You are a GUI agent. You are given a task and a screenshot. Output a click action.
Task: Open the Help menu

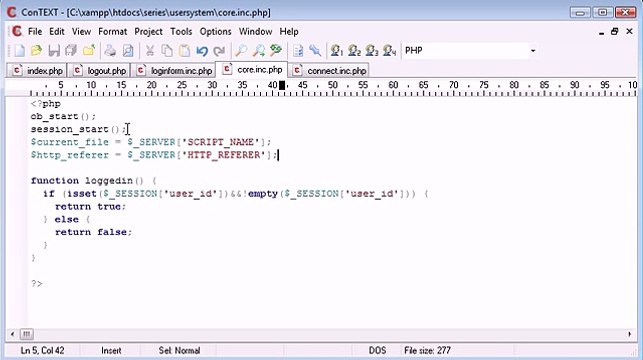click(x=289, y=32)
